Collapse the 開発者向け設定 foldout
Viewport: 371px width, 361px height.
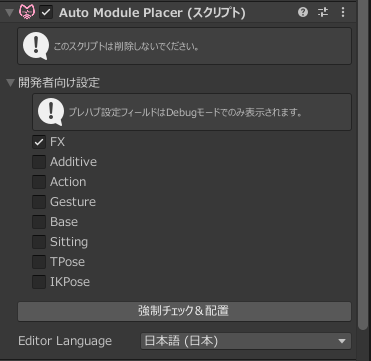11,82
